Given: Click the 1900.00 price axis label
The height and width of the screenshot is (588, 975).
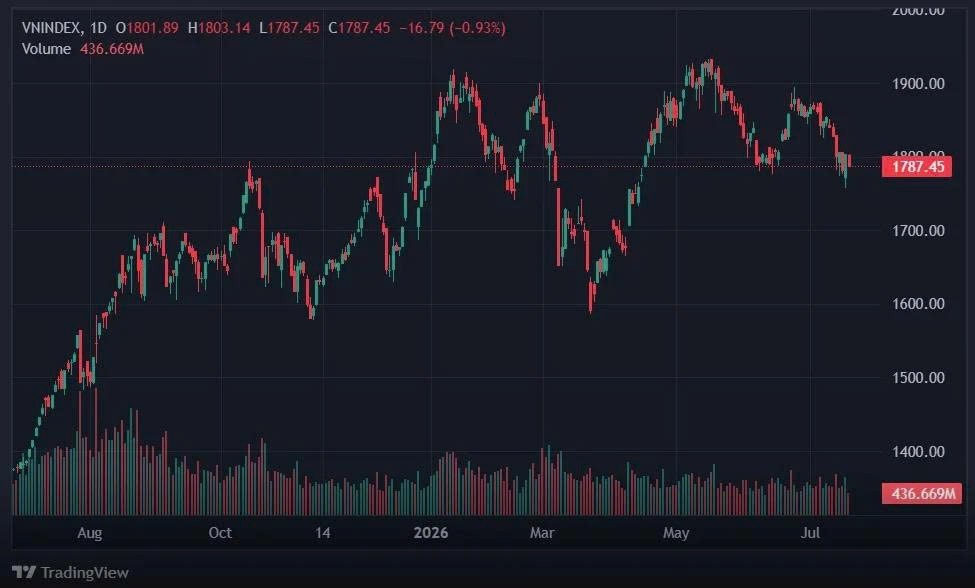Looking at the screenshot, I should 918,83.
